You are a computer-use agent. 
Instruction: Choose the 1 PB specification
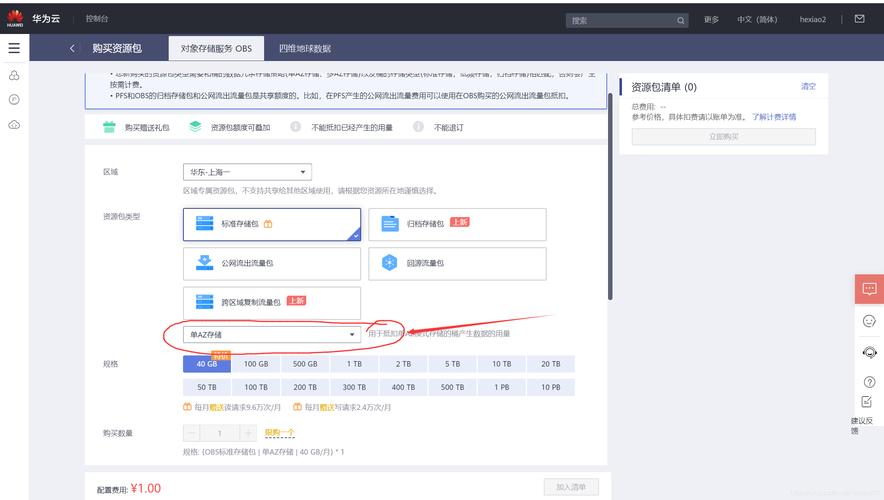[501, 387]
